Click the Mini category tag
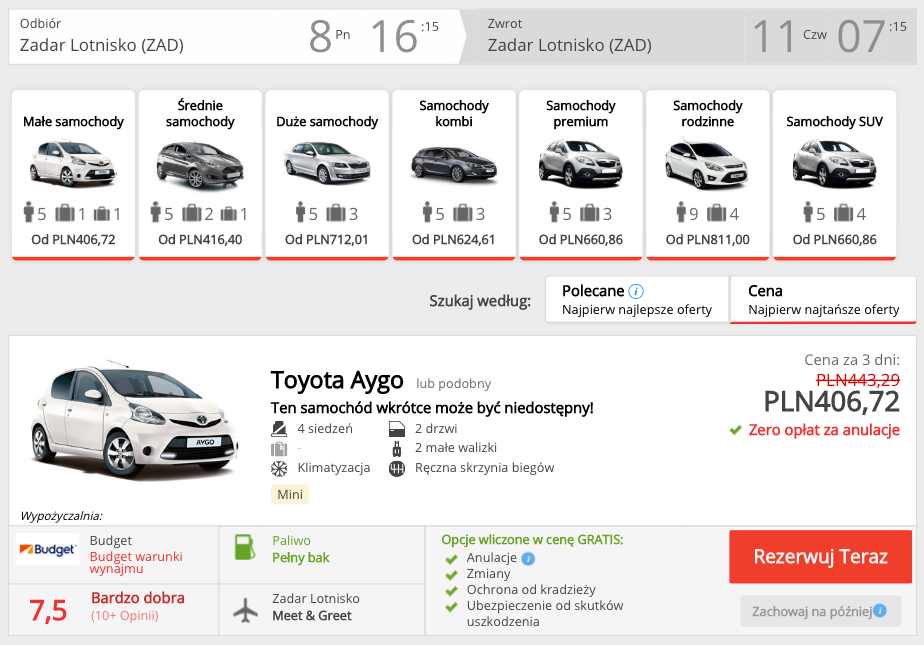The height and width of the screenshot is (645, 924). click(290, 494)
